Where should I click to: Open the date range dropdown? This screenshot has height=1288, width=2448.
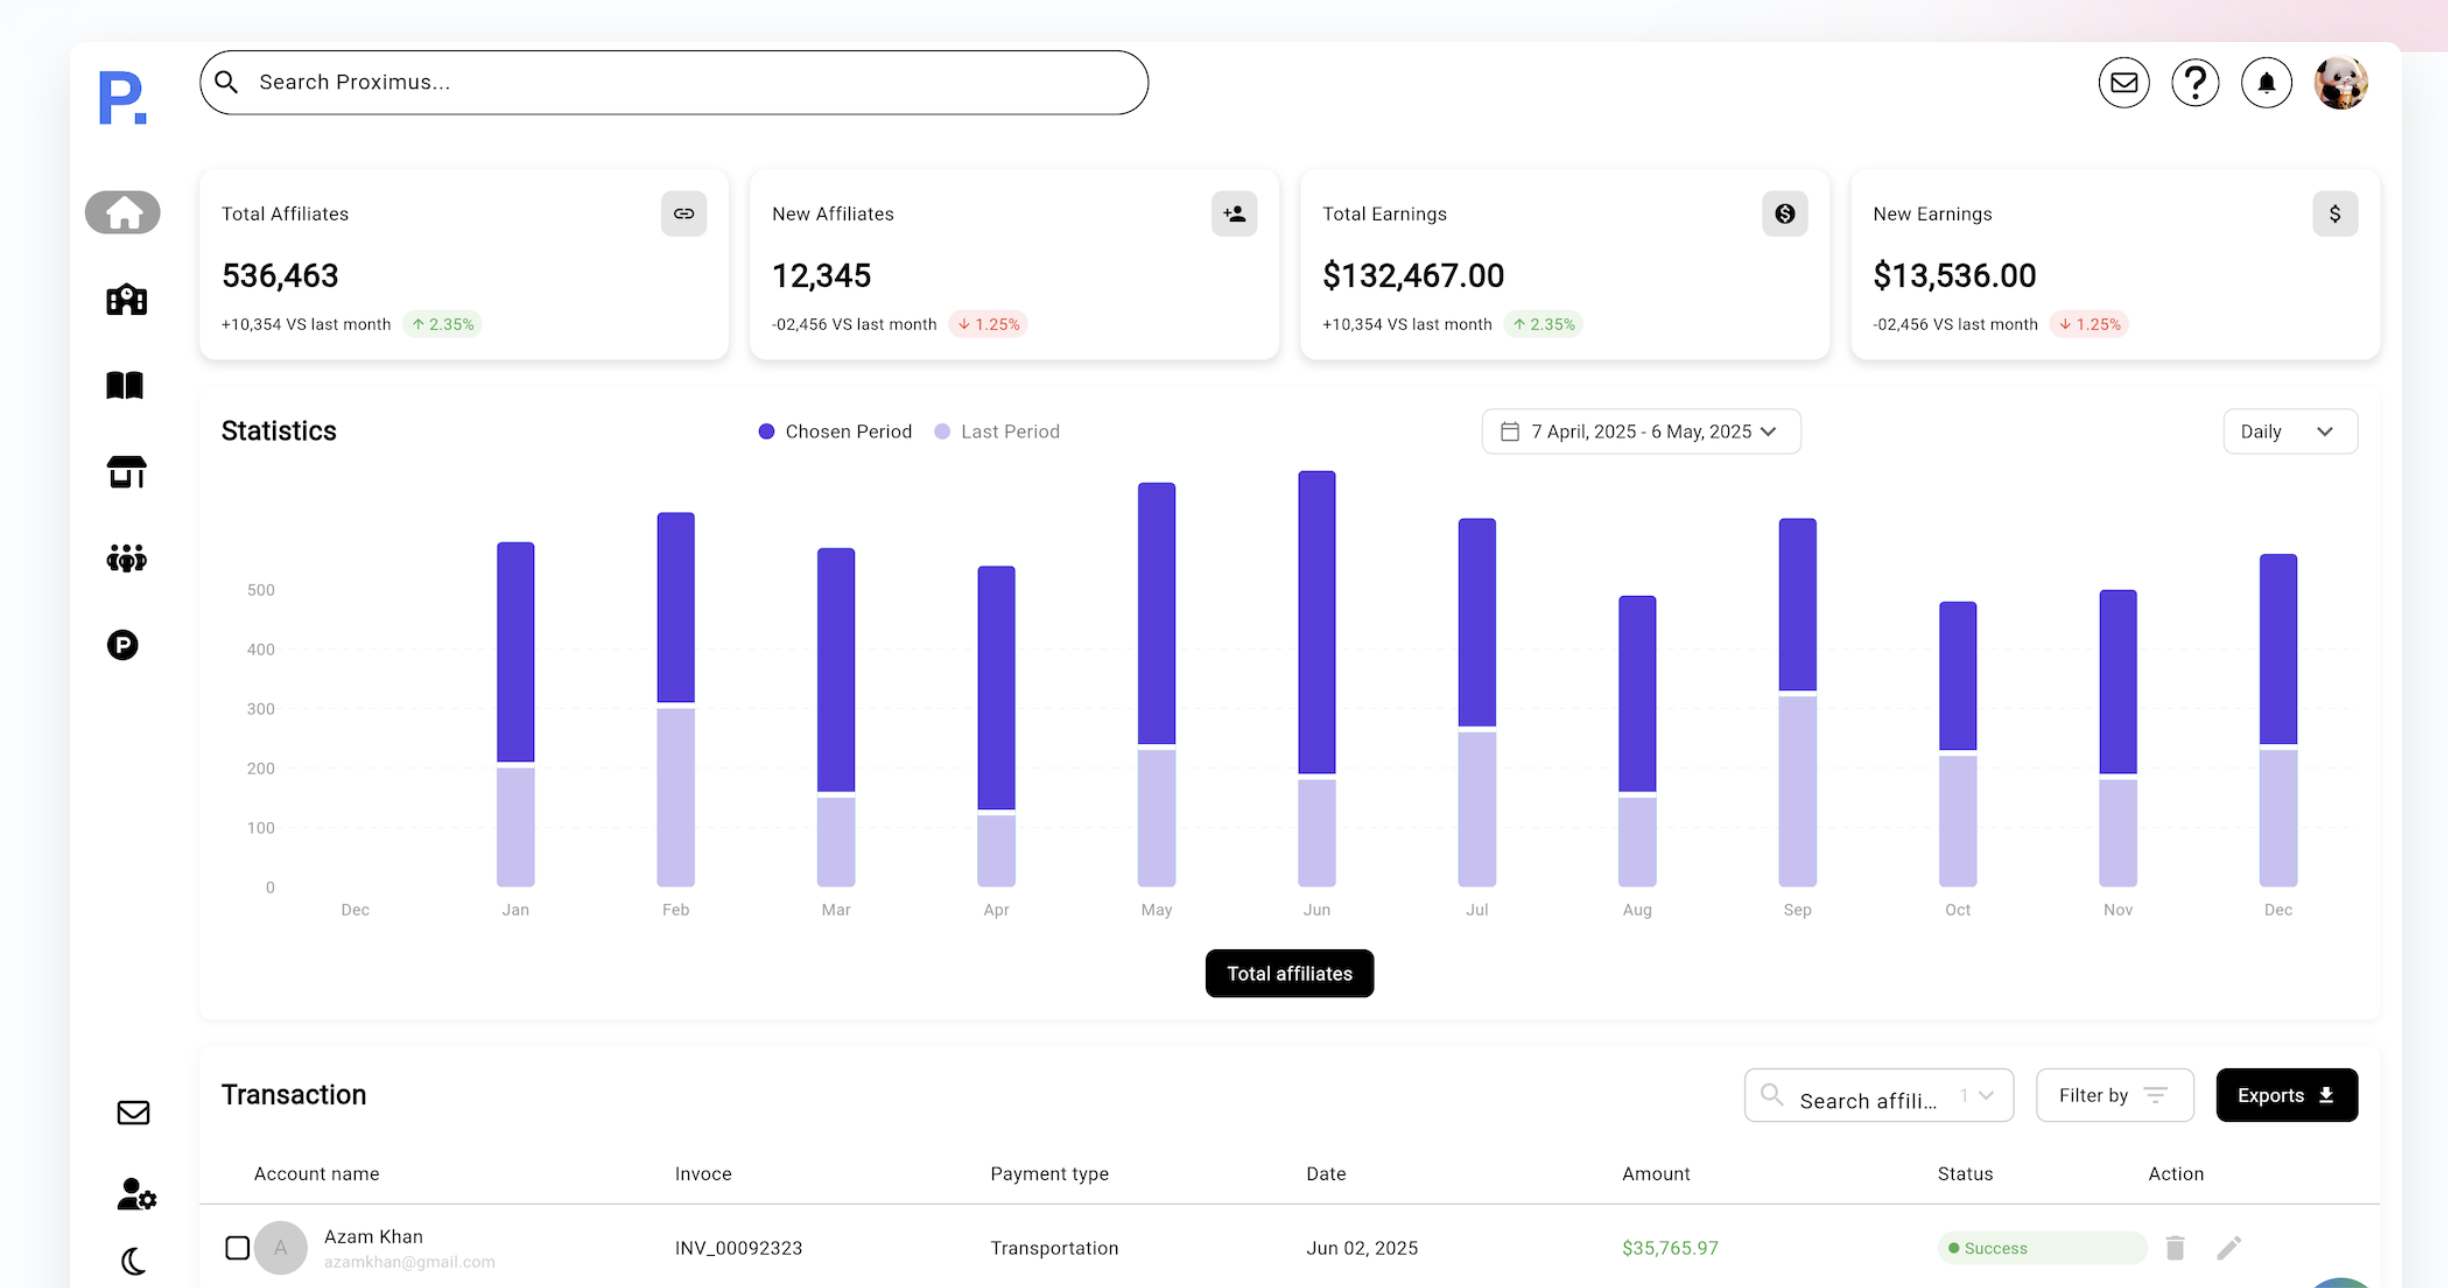point(1641,432)
